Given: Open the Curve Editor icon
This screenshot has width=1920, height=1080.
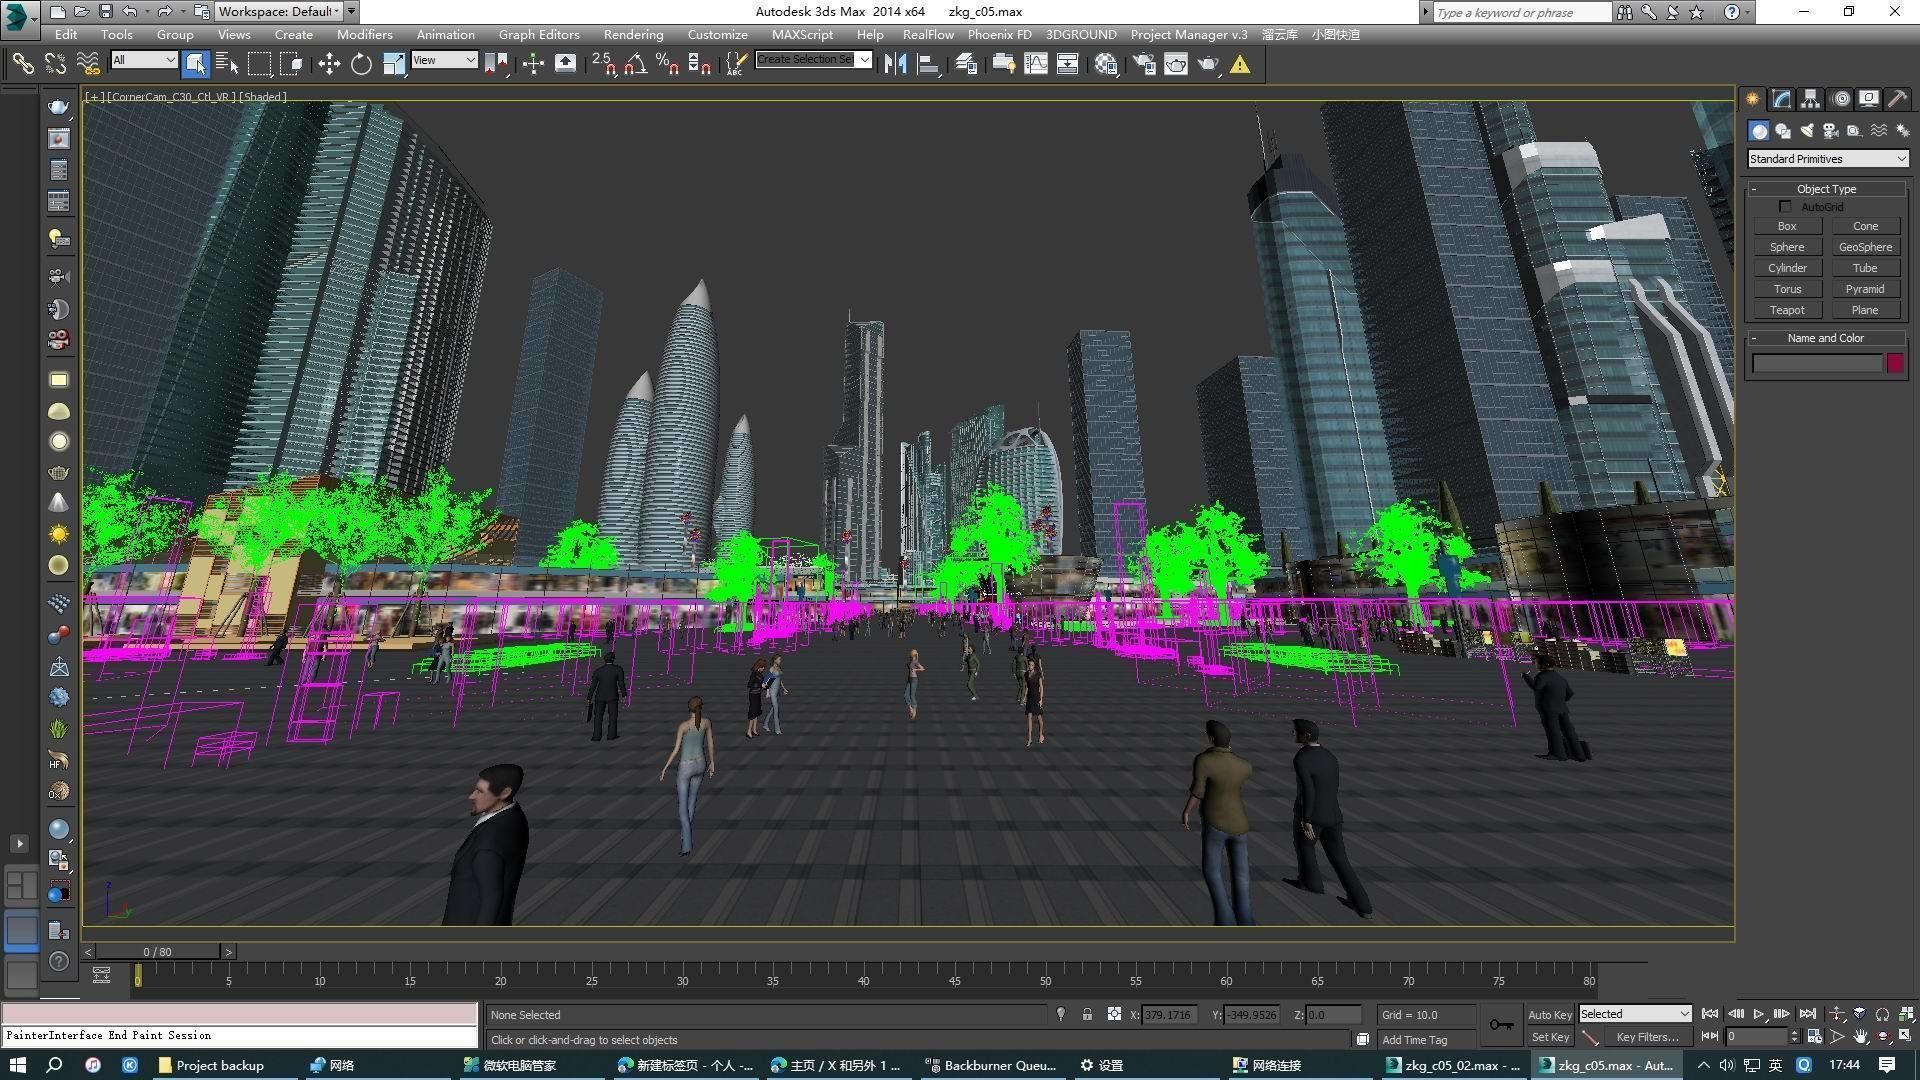Looking at the screenshot, I should [x=1036, y=64].
